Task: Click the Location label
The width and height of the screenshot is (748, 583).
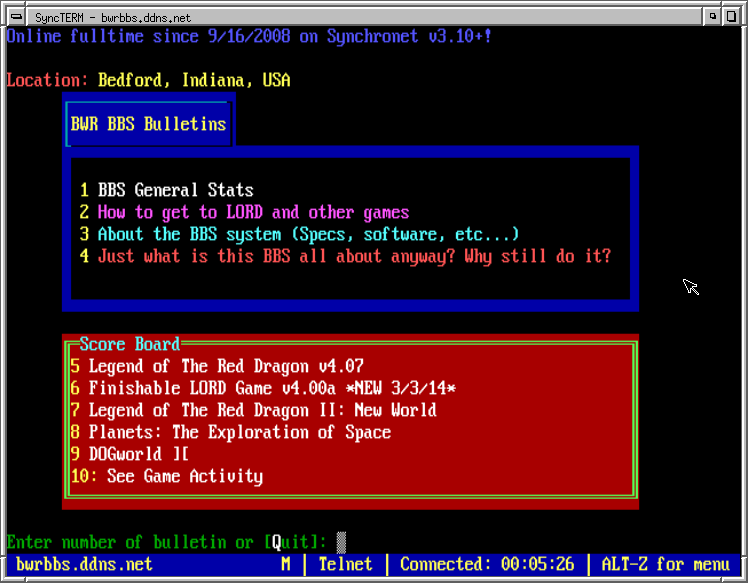Action: point(48,80)
